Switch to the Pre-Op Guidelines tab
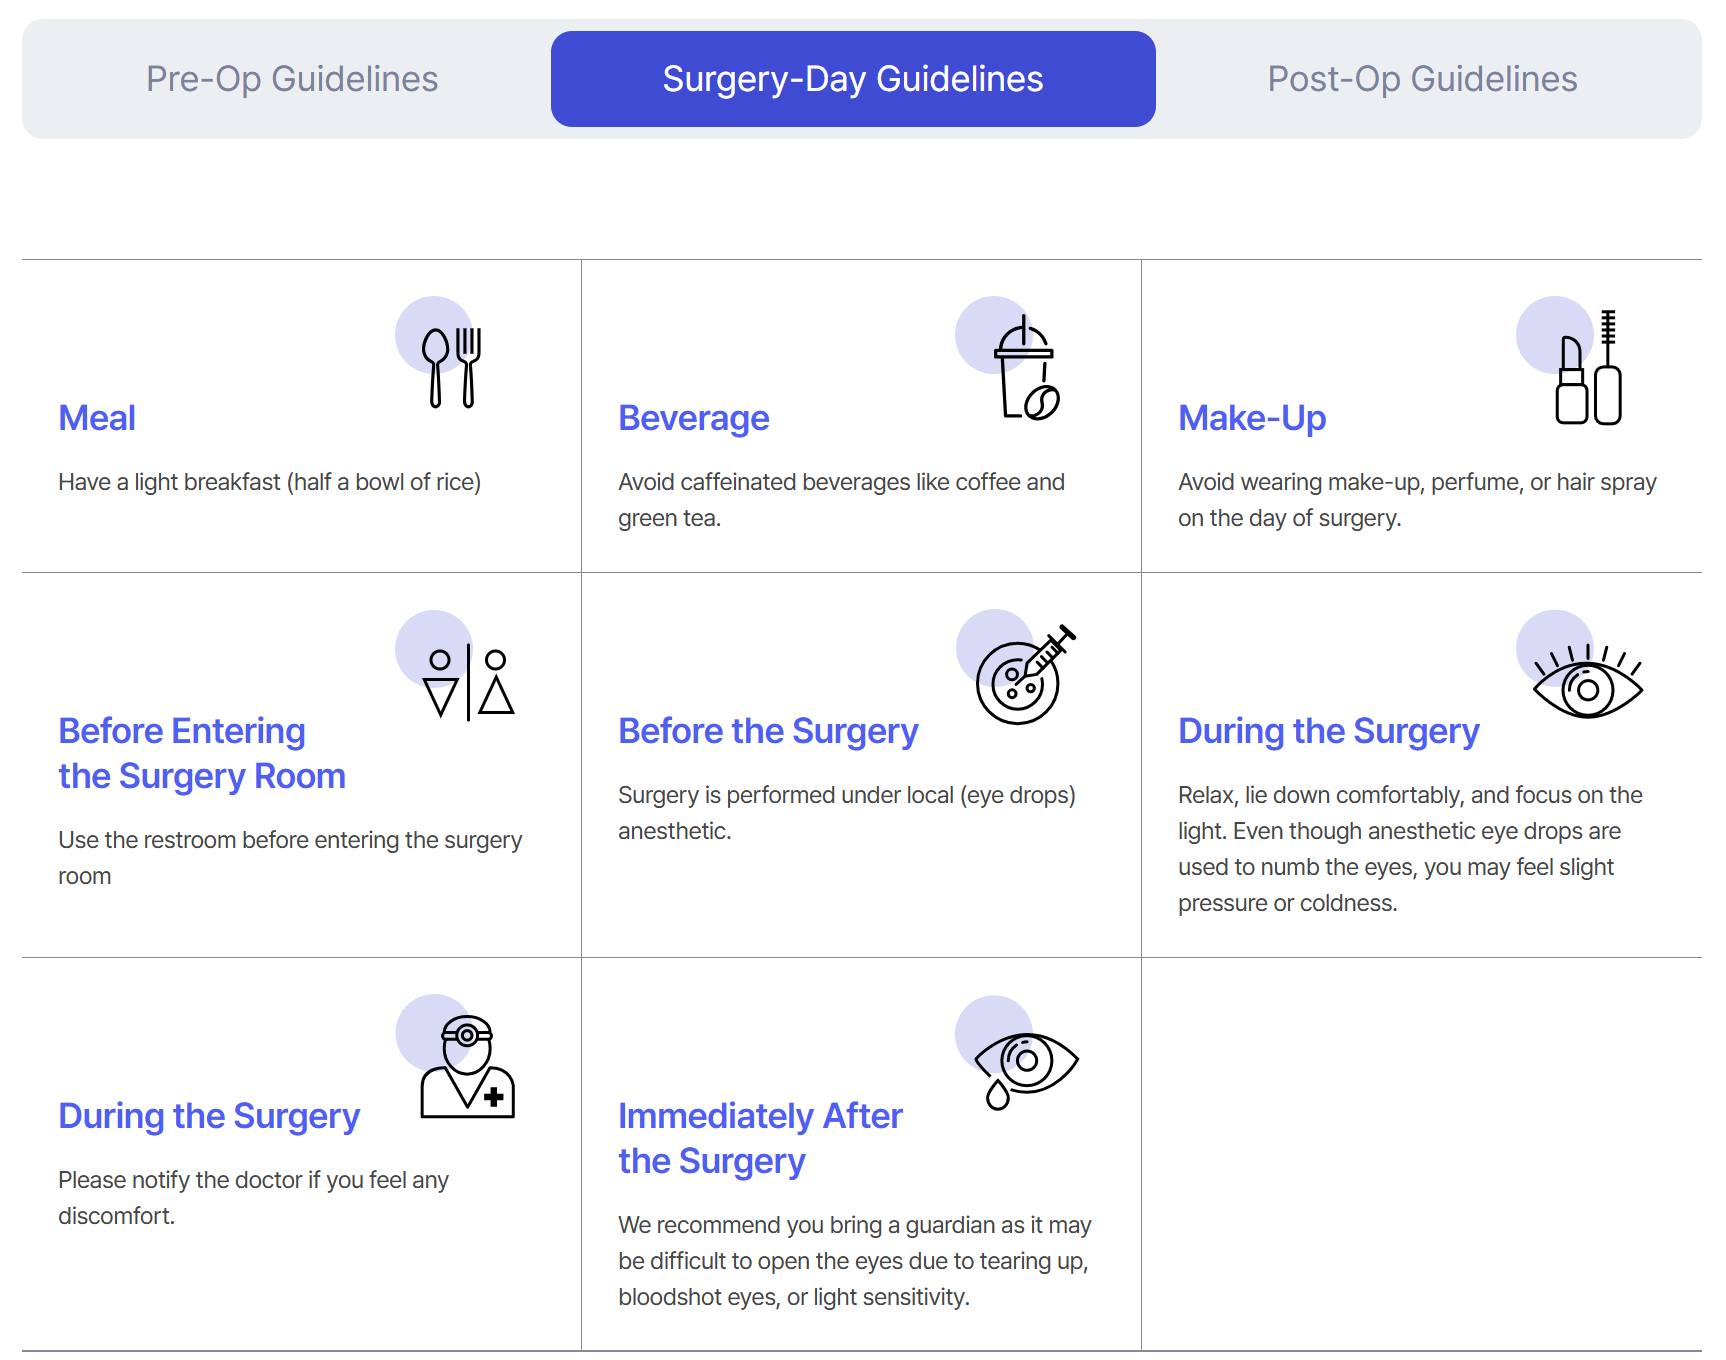1726x1360 pixels. coord(292,79)
